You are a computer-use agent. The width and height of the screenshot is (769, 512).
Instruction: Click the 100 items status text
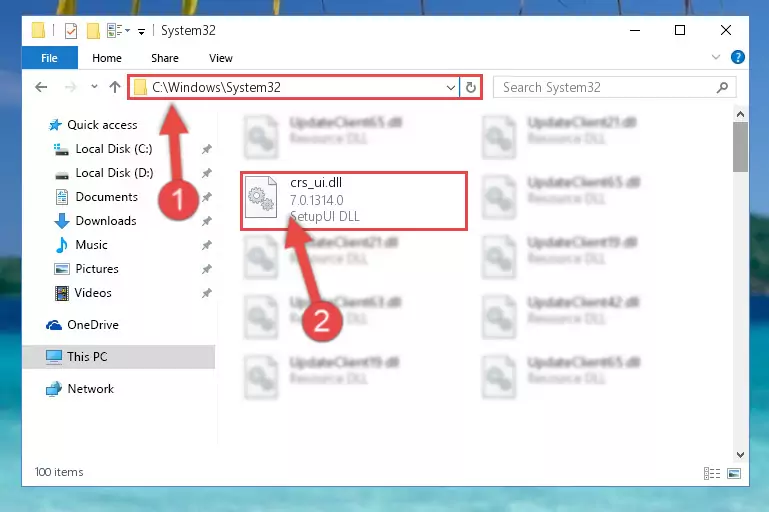(59, 472)
